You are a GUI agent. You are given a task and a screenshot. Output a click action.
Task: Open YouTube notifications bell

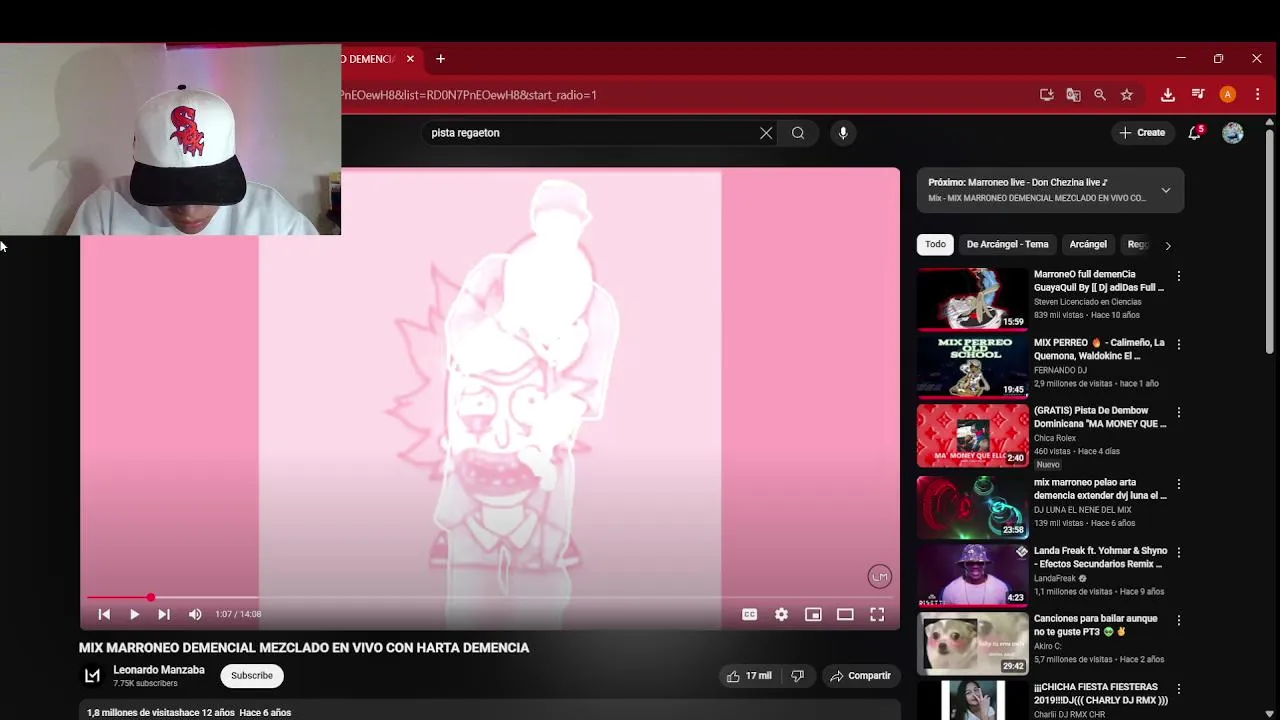tap(1194, 133)
